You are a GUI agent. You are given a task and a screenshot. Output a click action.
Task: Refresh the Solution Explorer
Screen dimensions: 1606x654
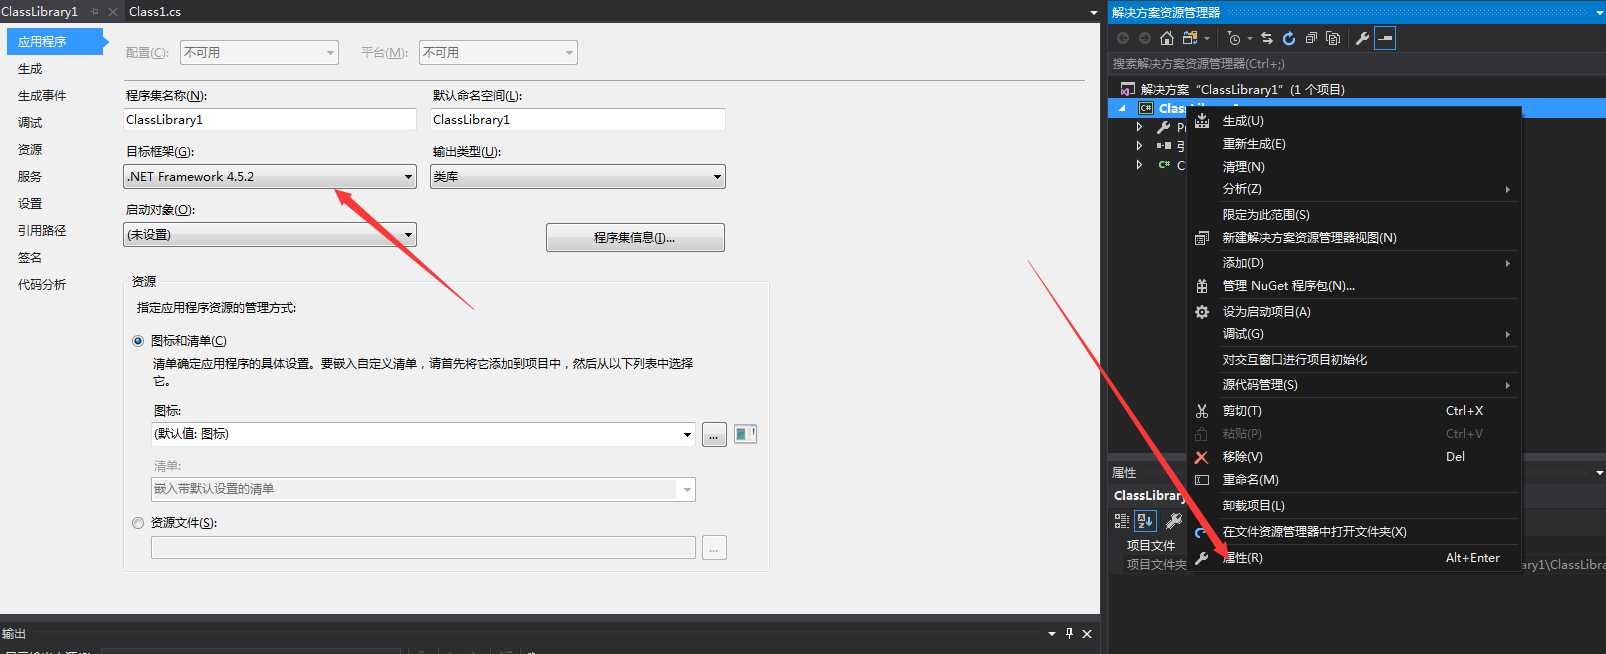[x=1289, y=38]
